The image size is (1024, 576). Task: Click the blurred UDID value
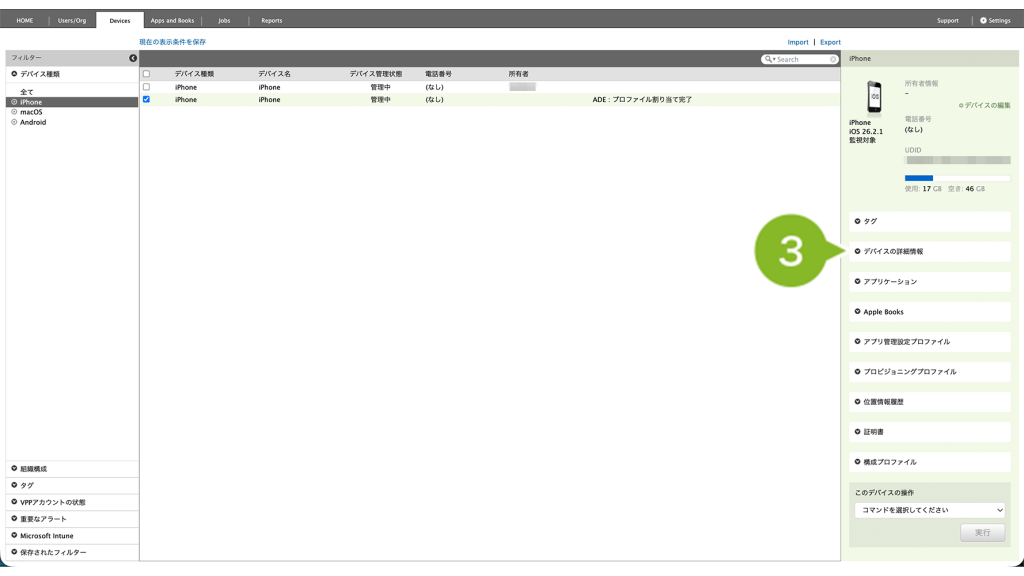[x=957, y=160]
